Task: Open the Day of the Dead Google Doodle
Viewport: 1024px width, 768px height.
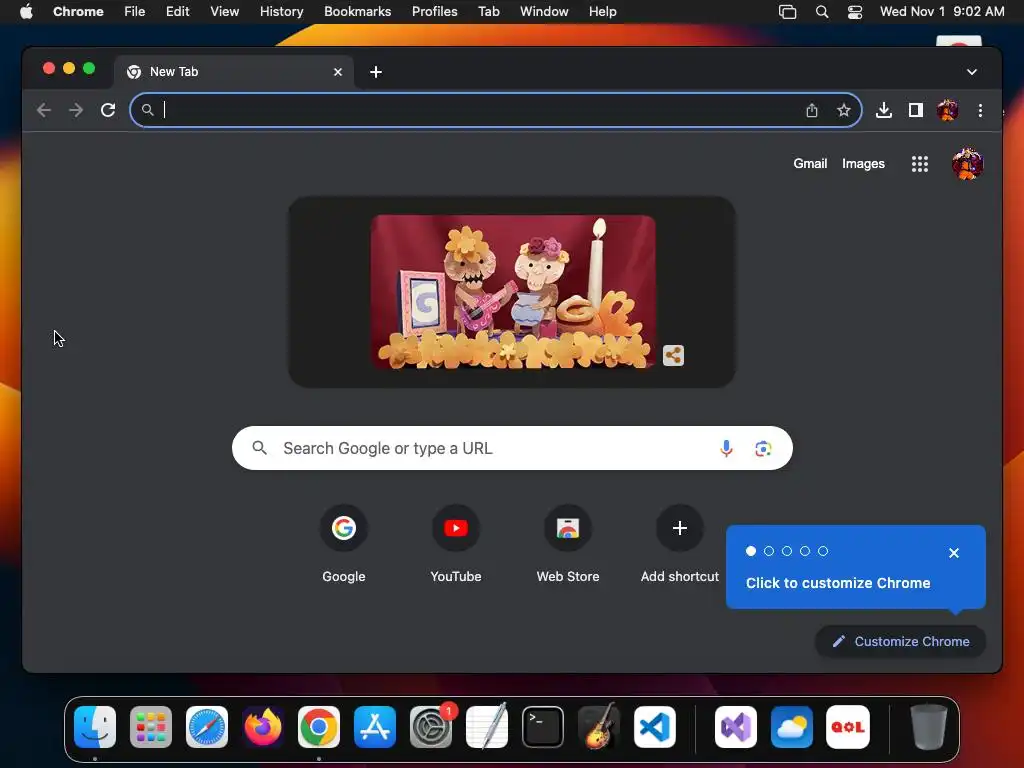Action: coord(513,292)
